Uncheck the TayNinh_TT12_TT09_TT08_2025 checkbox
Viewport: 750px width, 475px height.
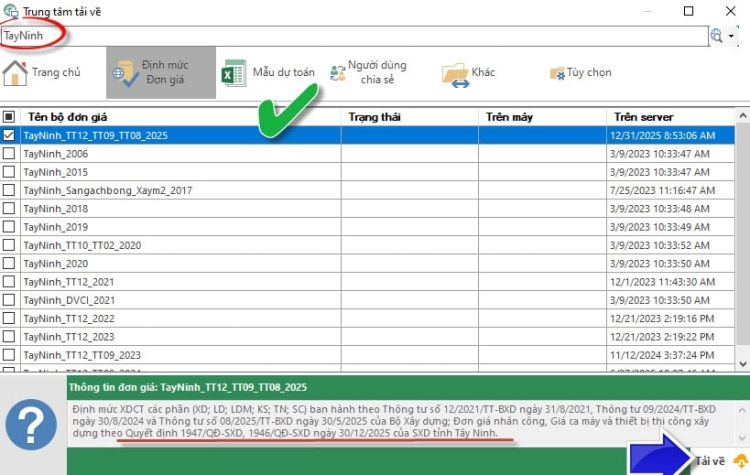(x=9, y=135)
